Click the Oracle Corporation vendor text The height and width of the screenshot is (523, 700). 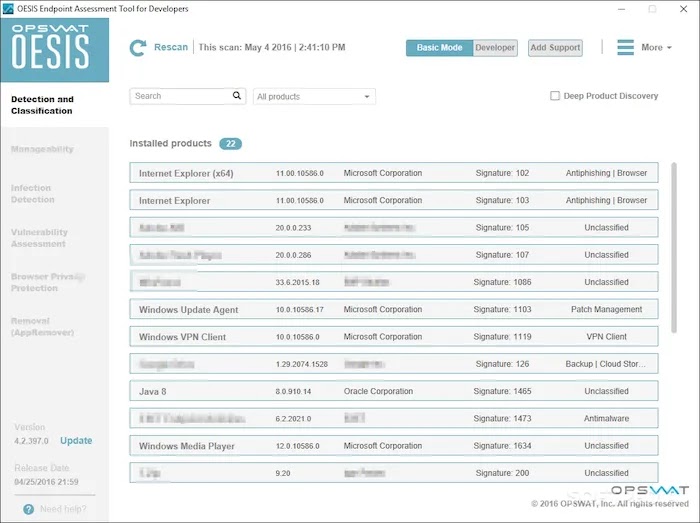(378, 391)
